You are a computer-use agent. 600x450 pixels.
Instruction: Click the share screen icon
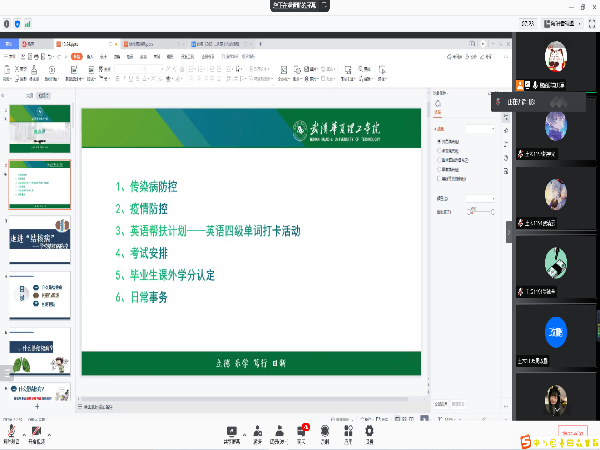click(232, 430)
